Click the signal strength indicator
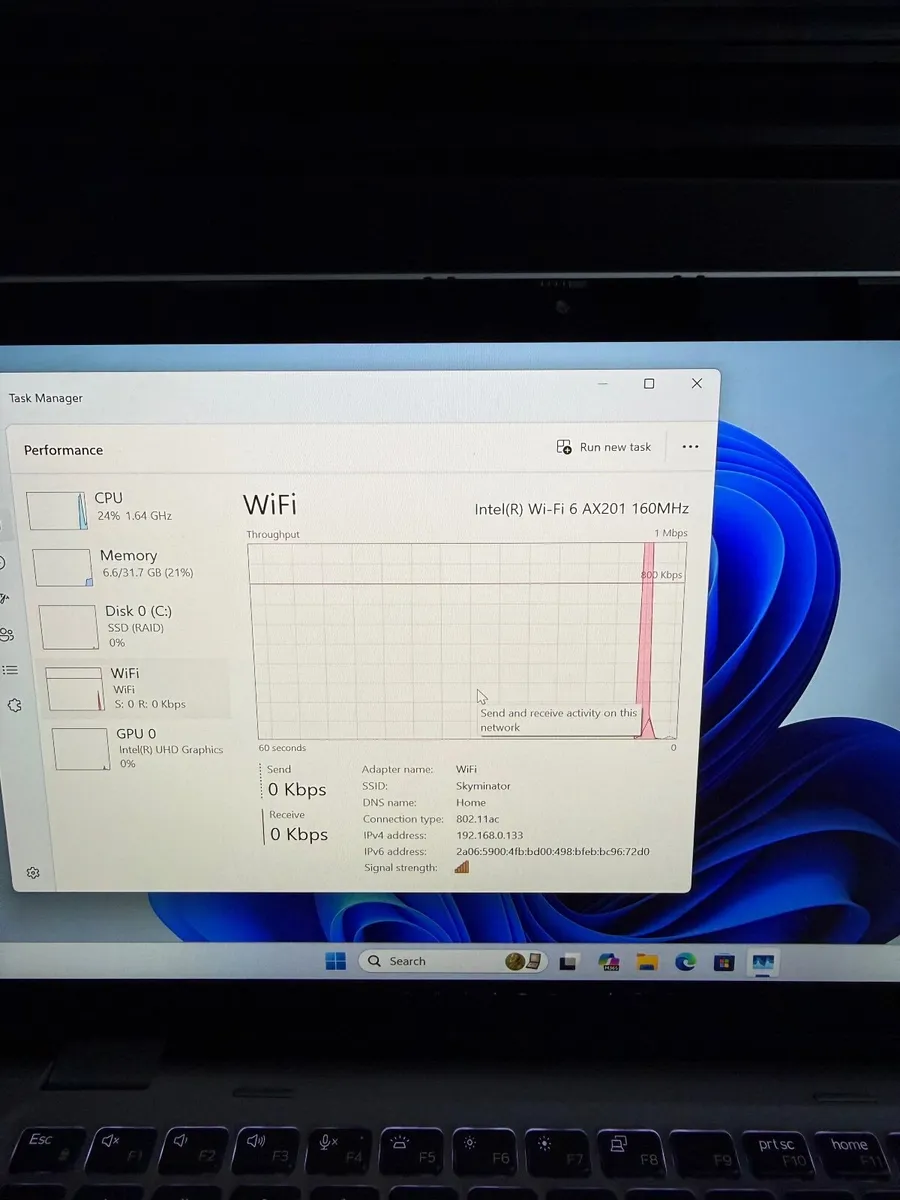 coord(461,867)
